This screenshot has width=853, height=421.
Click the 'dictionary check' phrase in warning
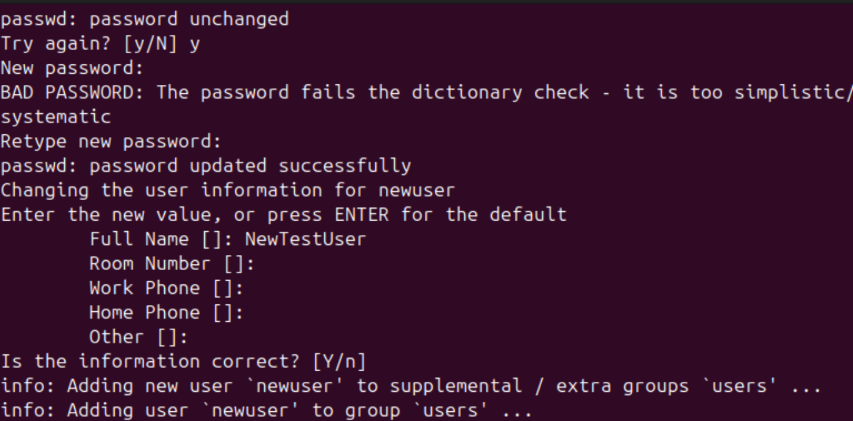499,92
